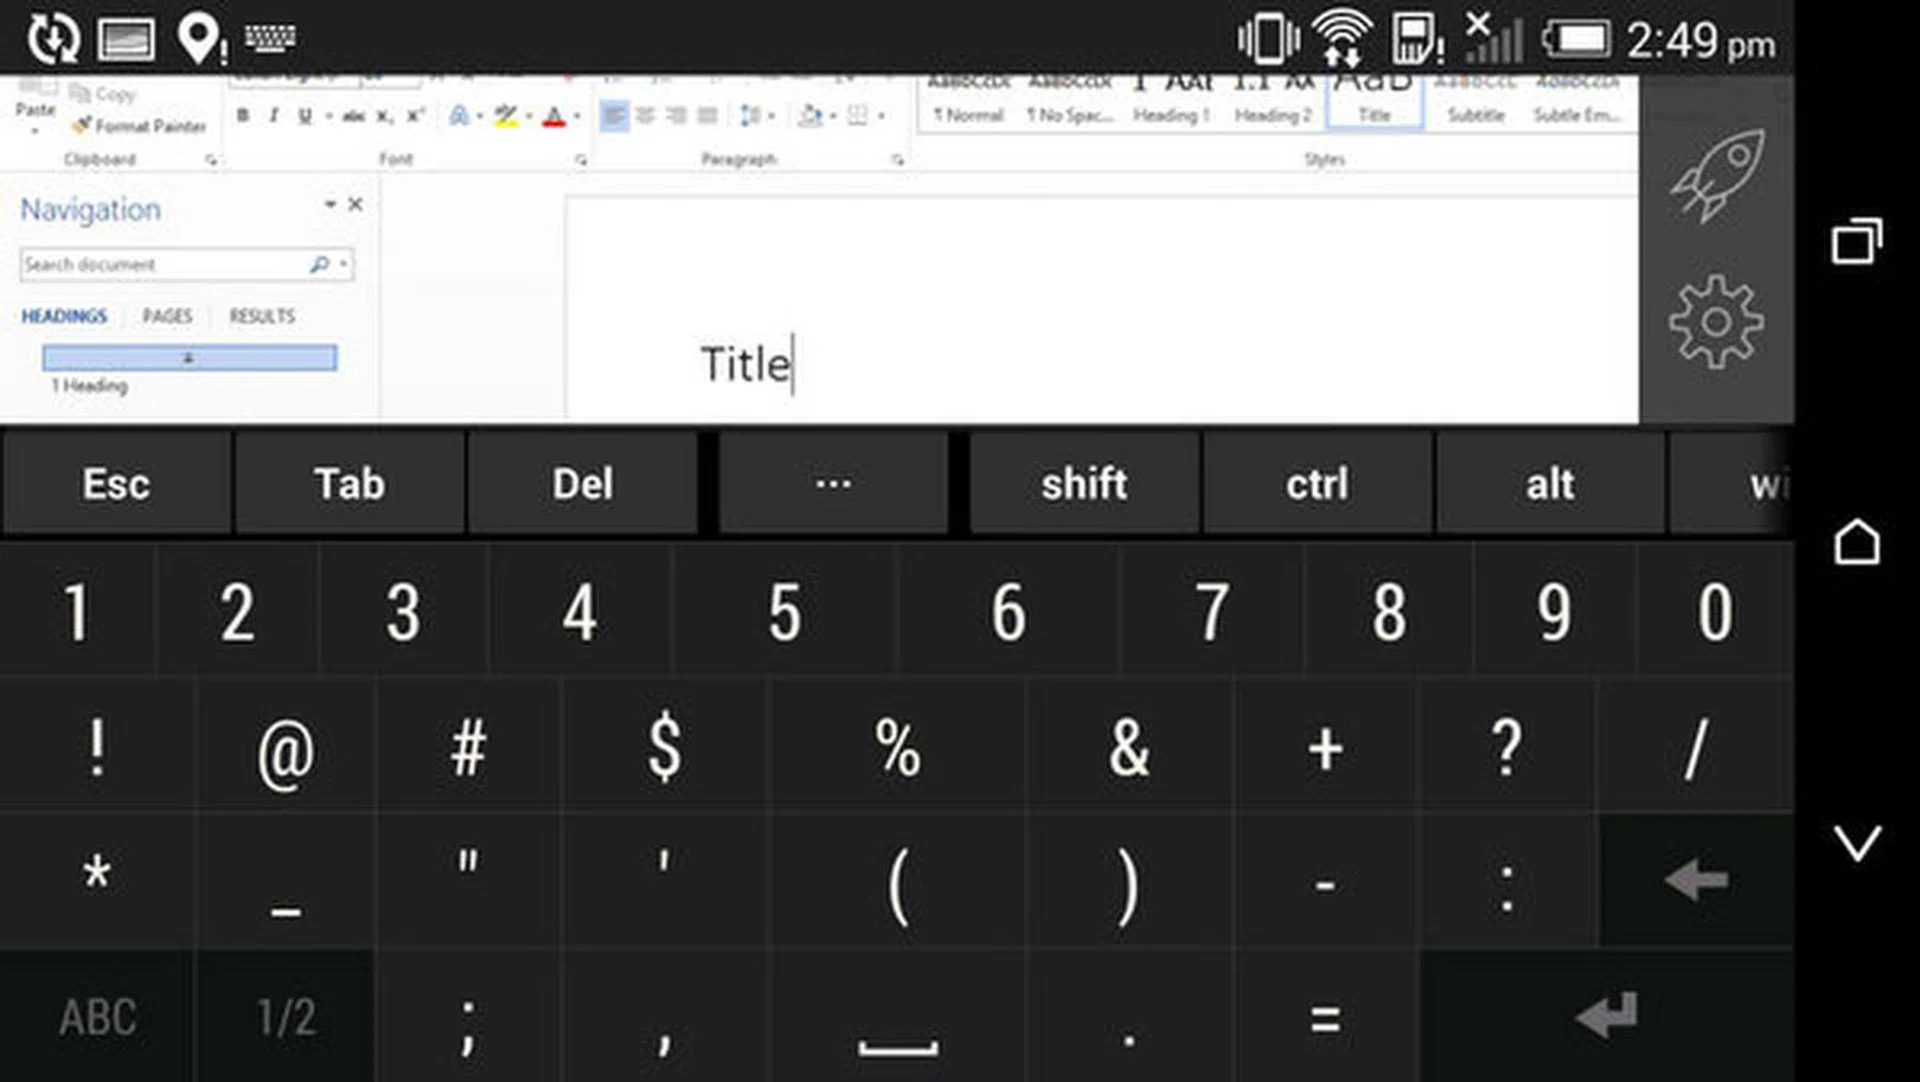This screenshot has width=1920, height=1082.
Task: Tap the Android recent apps icon
Action: [x=1857, y=240]
